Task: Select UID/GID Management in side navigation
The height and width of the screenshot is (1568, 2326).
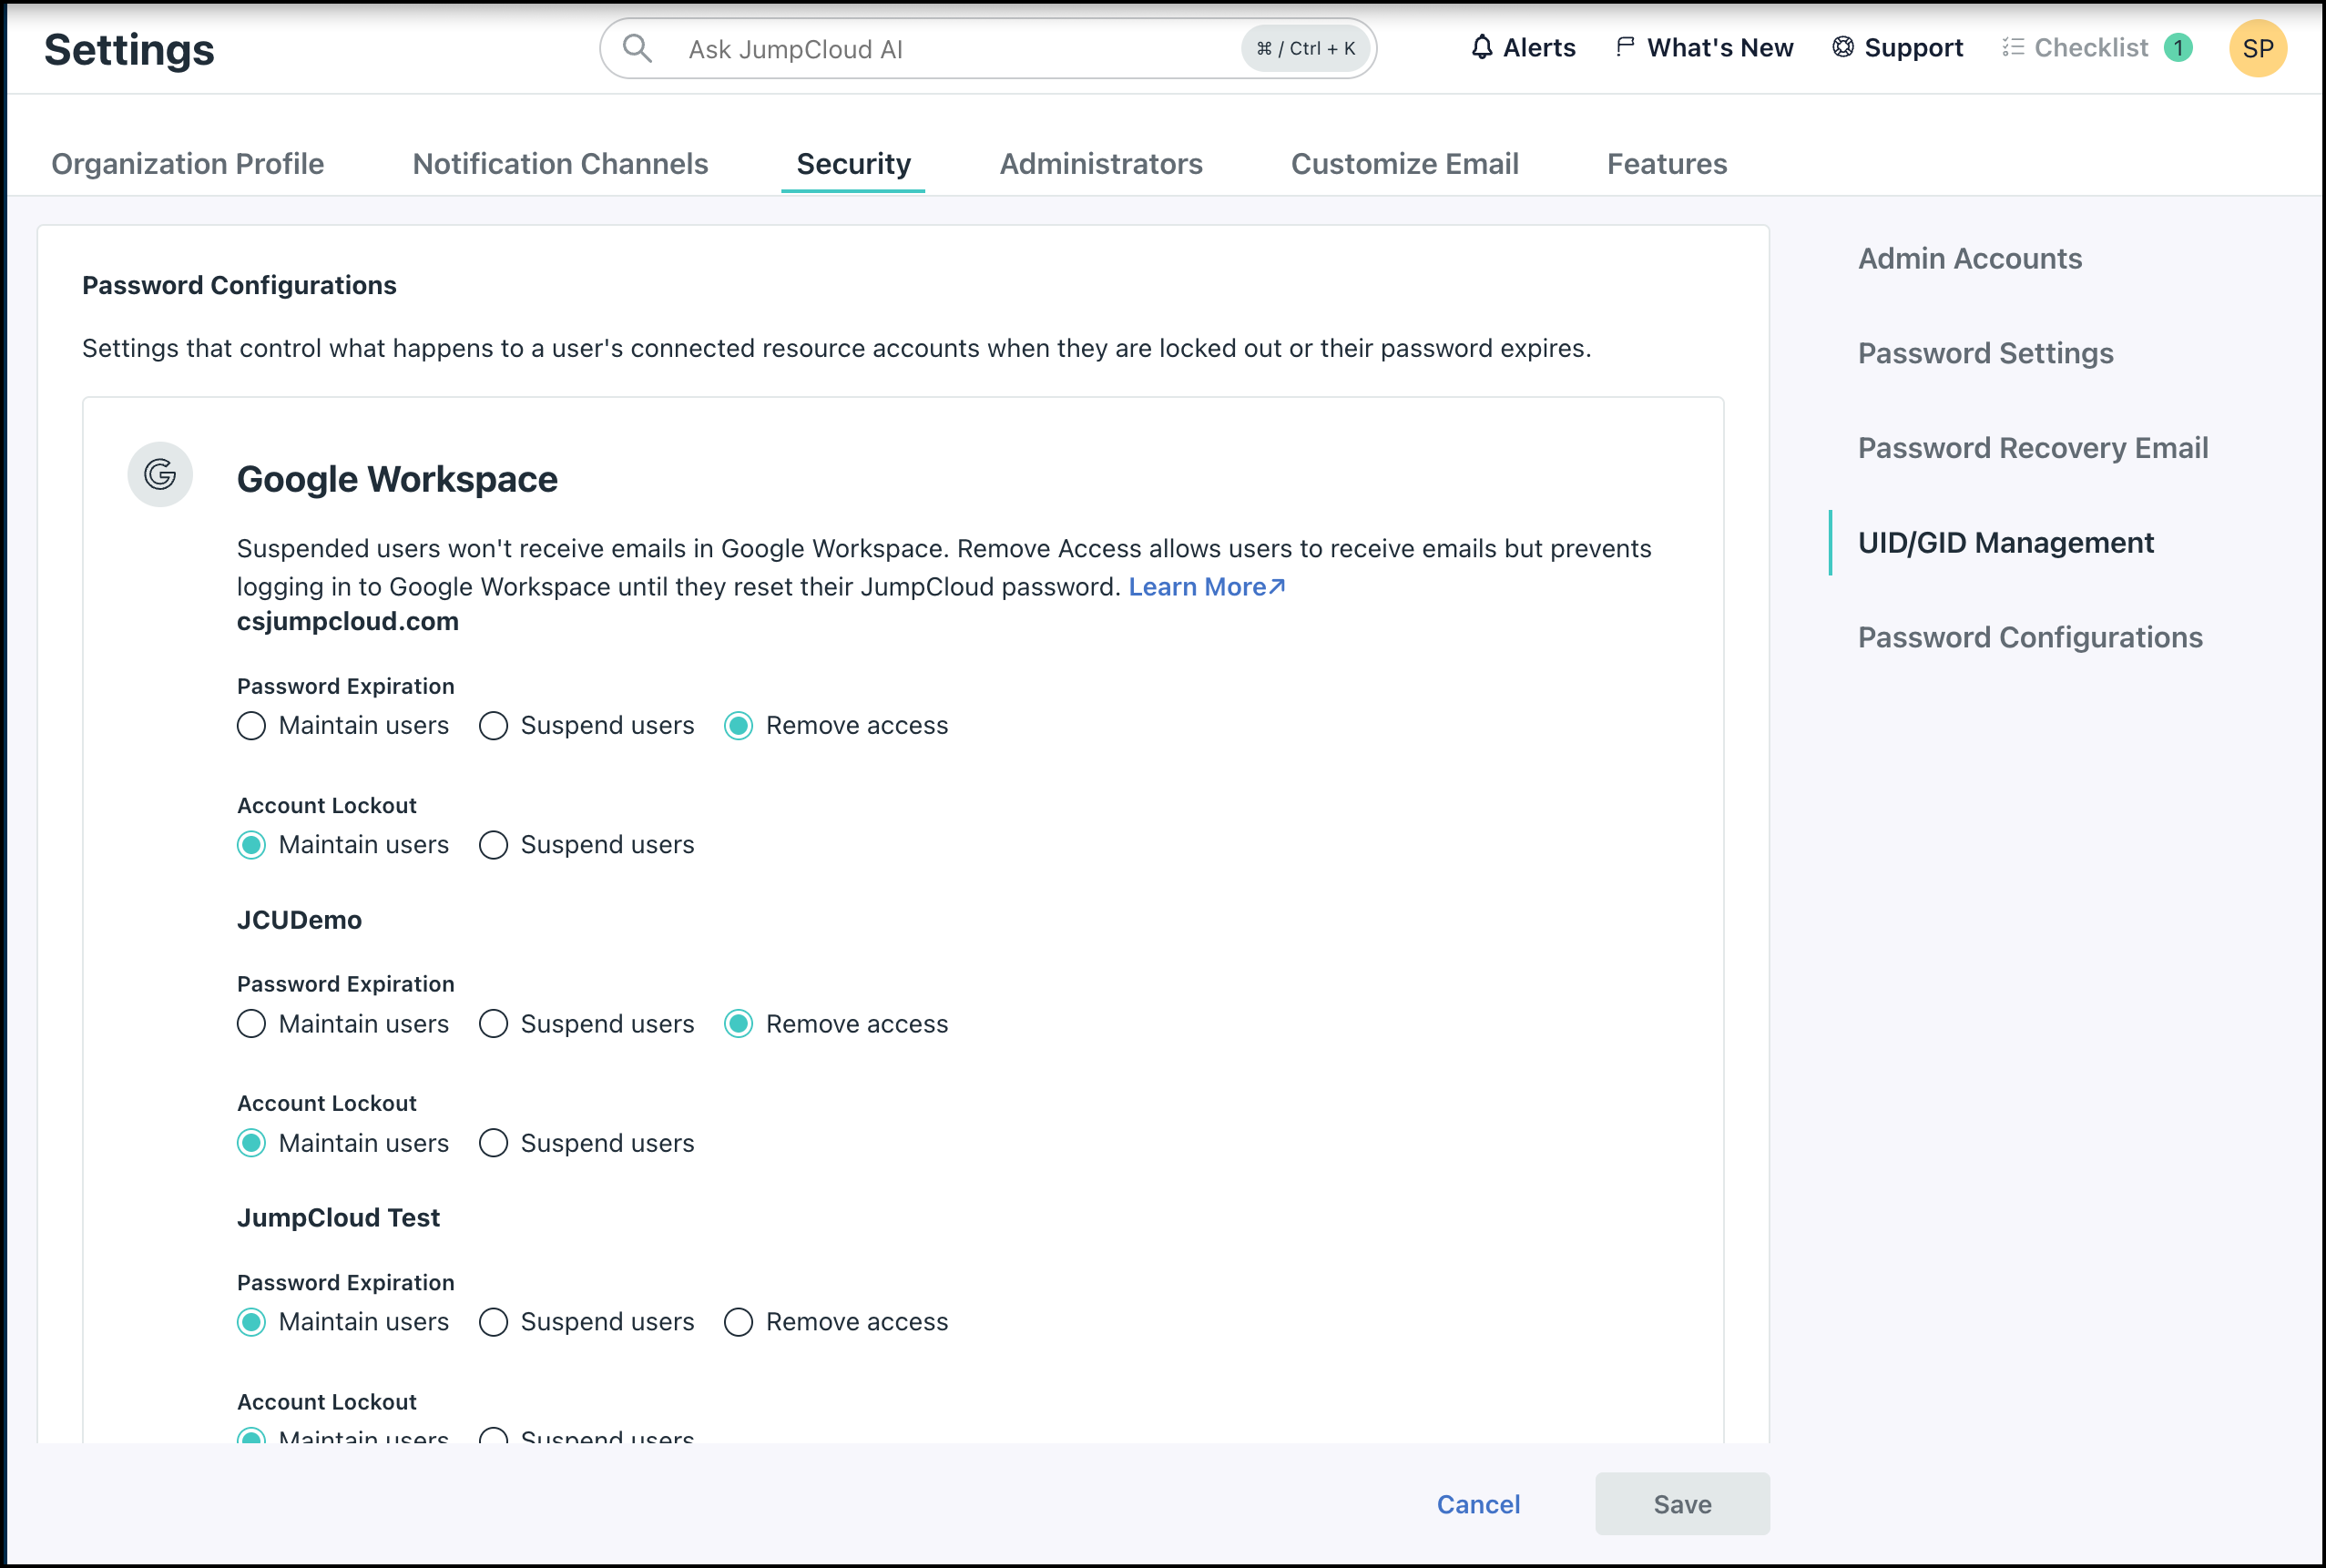Action: pyautogui.click(x=2006, y=543)
